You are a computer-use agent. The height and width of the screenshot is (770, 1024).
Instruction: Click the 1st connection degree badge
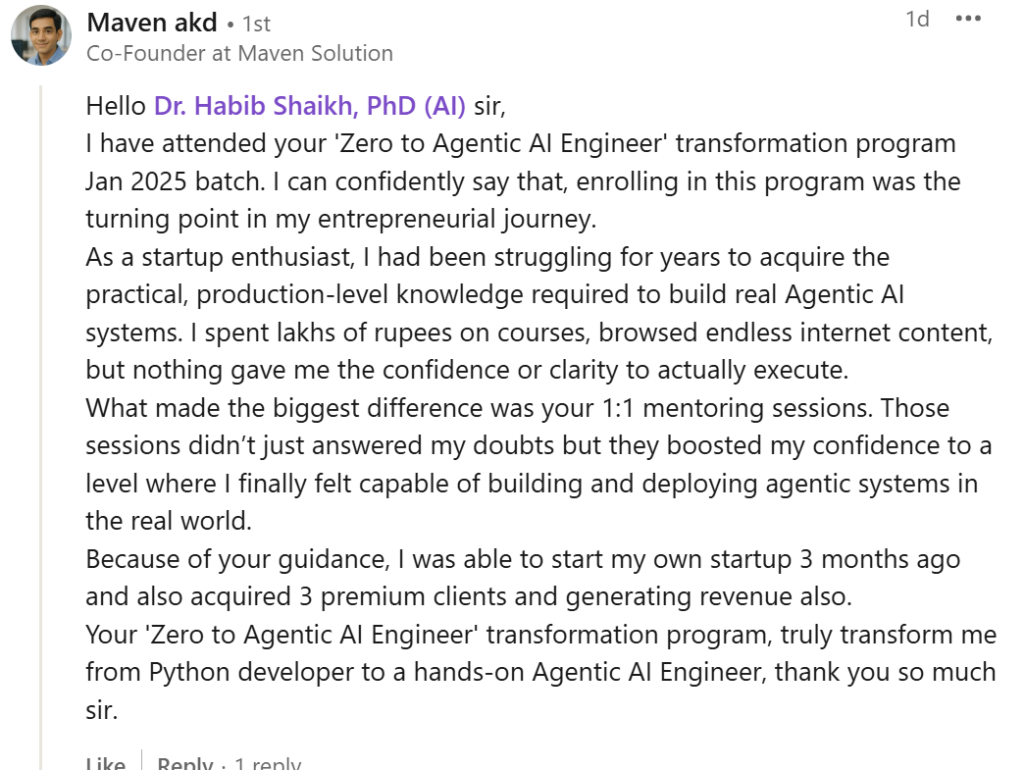pyautogui.click(x=256, y=23)
